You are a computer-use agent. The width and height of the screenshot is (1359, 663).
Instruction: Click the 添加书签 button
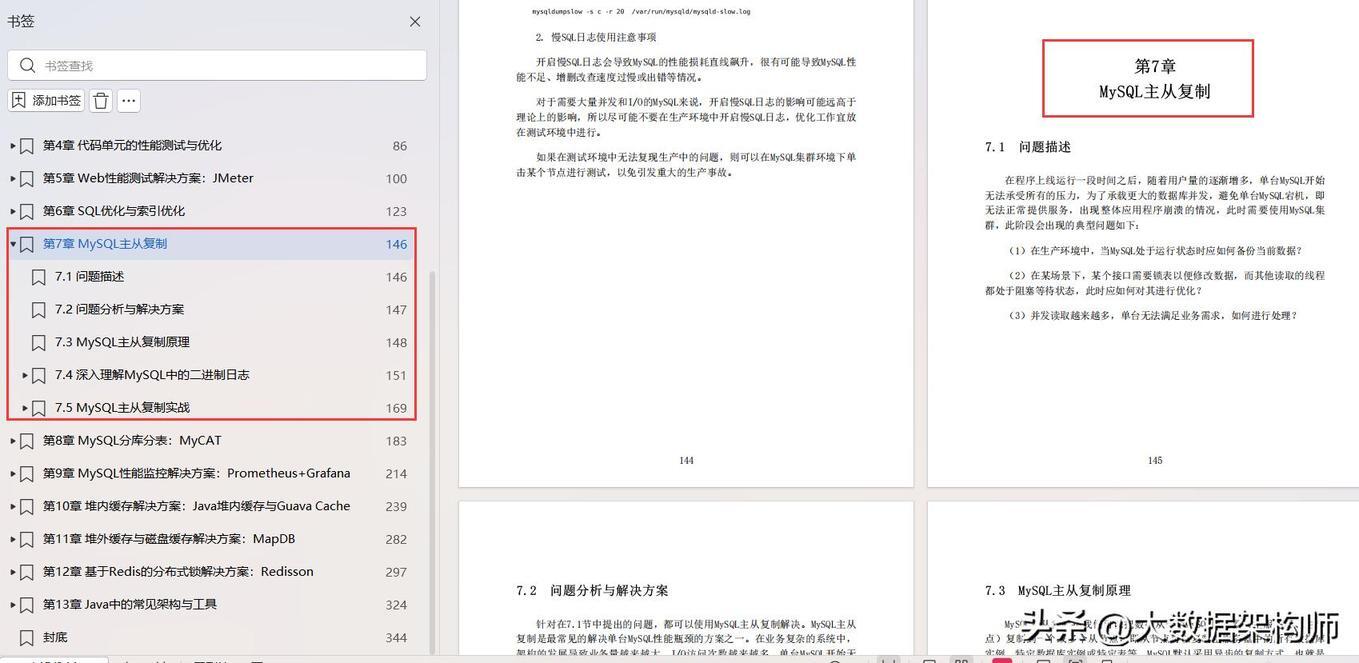click(47, 100)
